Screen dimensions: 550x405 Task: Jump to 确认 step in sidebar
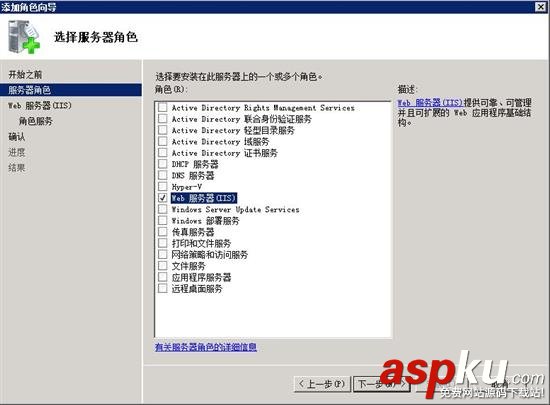click(16, 136)
